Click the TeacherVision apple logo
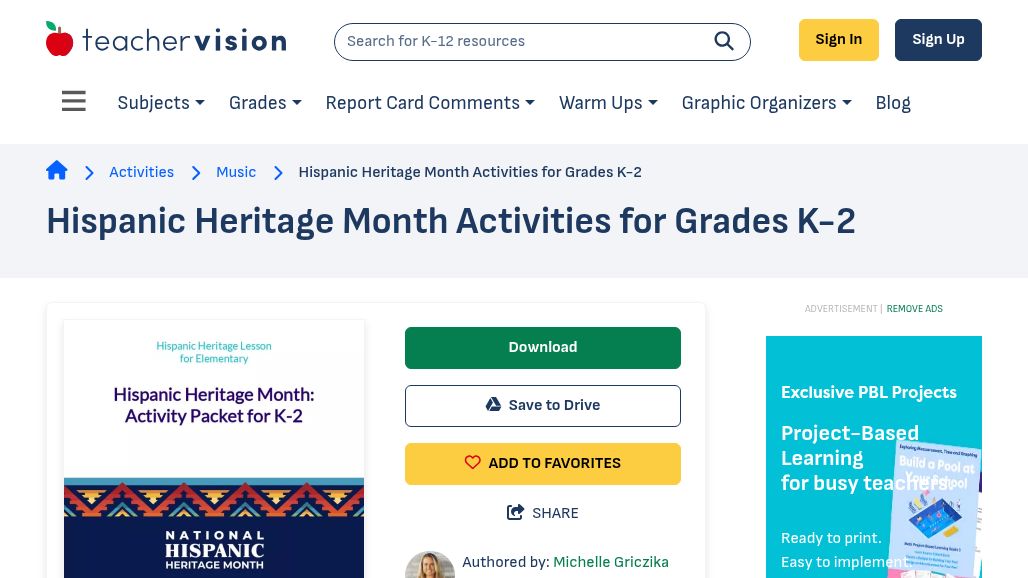1028x578 pixels. click(x=60, y=40)
